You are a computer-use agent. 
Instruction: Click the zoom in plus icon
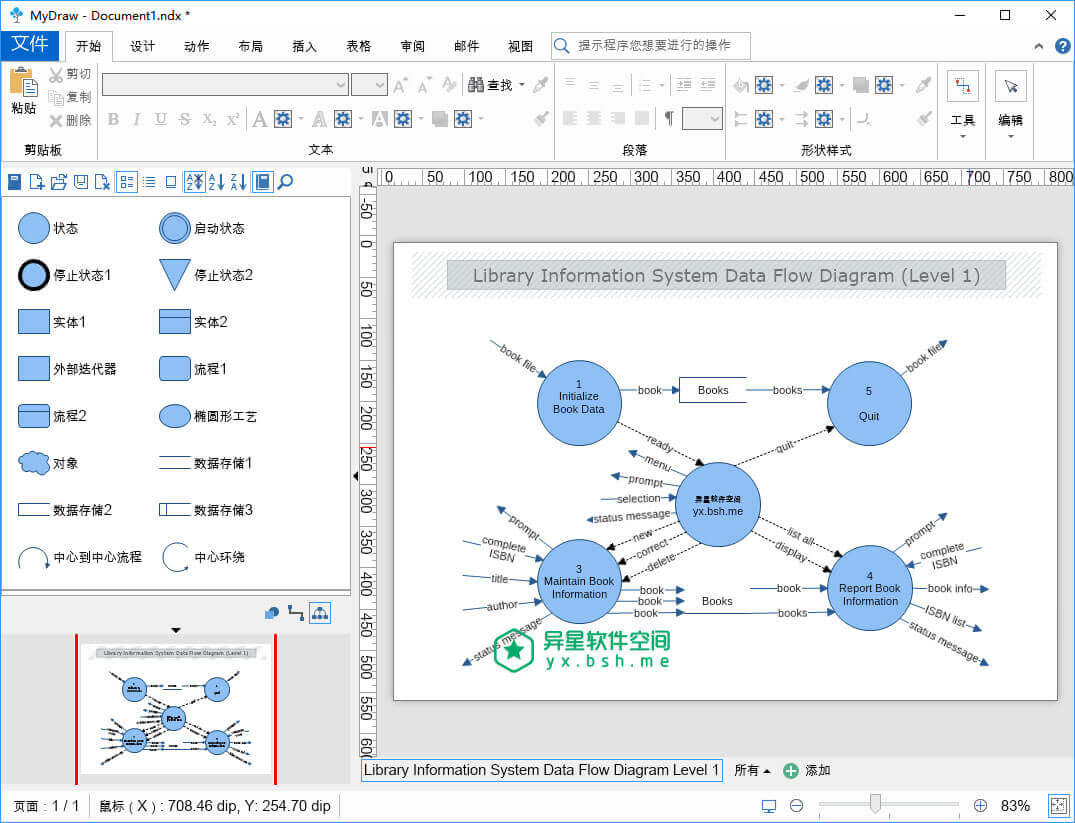pyautogui.click(x=980, y=805)
